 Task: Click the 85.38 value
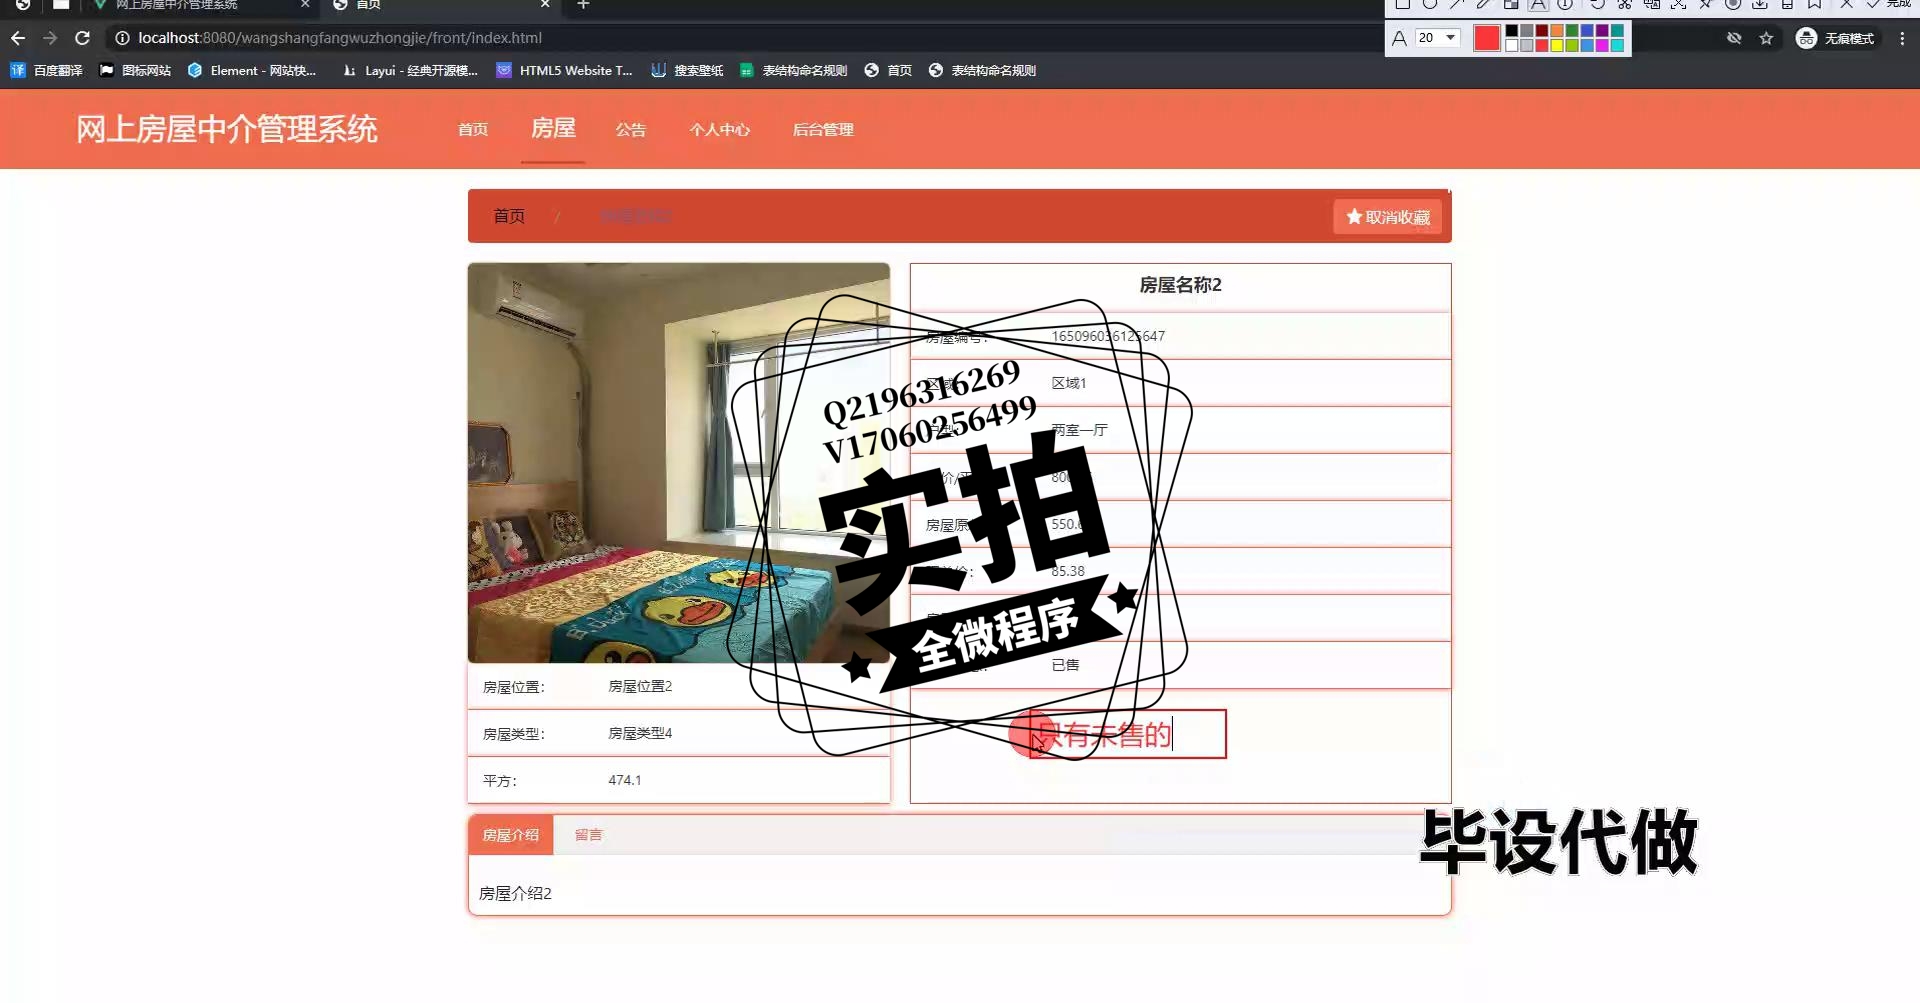point(1068,571)
